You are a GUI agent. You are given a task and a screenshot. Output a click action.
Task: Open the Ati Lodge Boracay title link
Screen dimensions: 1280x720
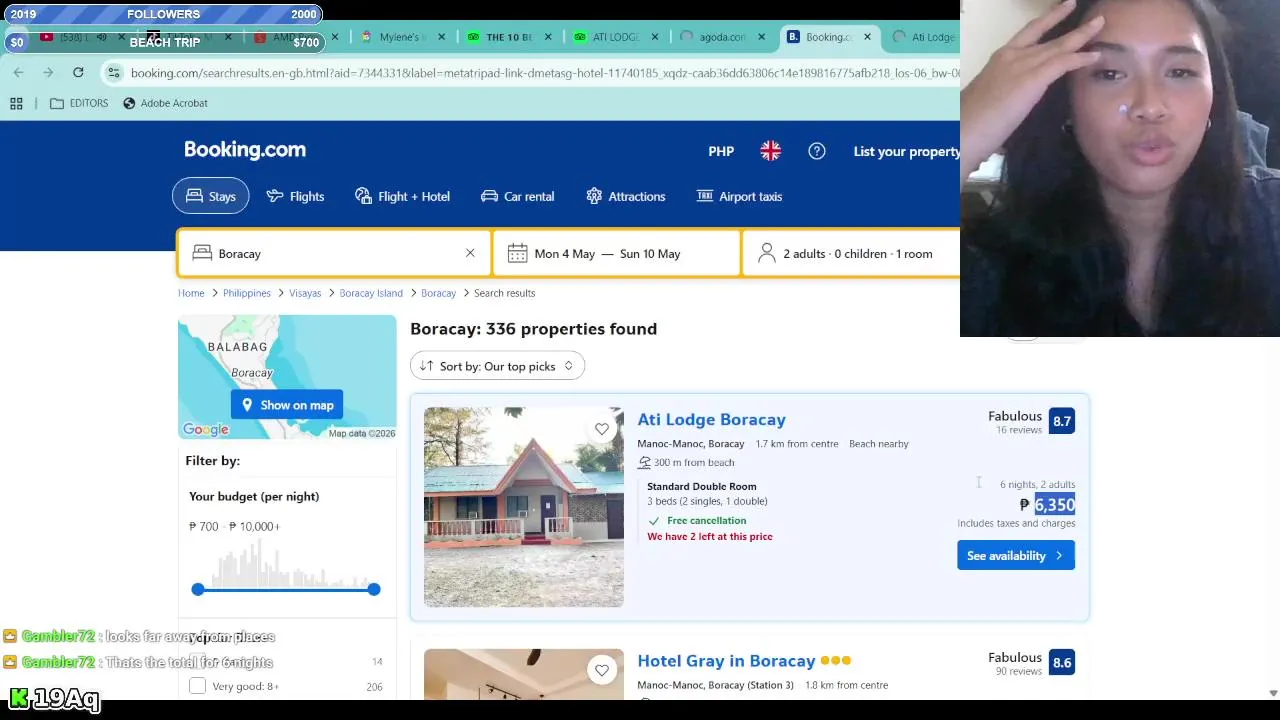click(x=712, y=420)
